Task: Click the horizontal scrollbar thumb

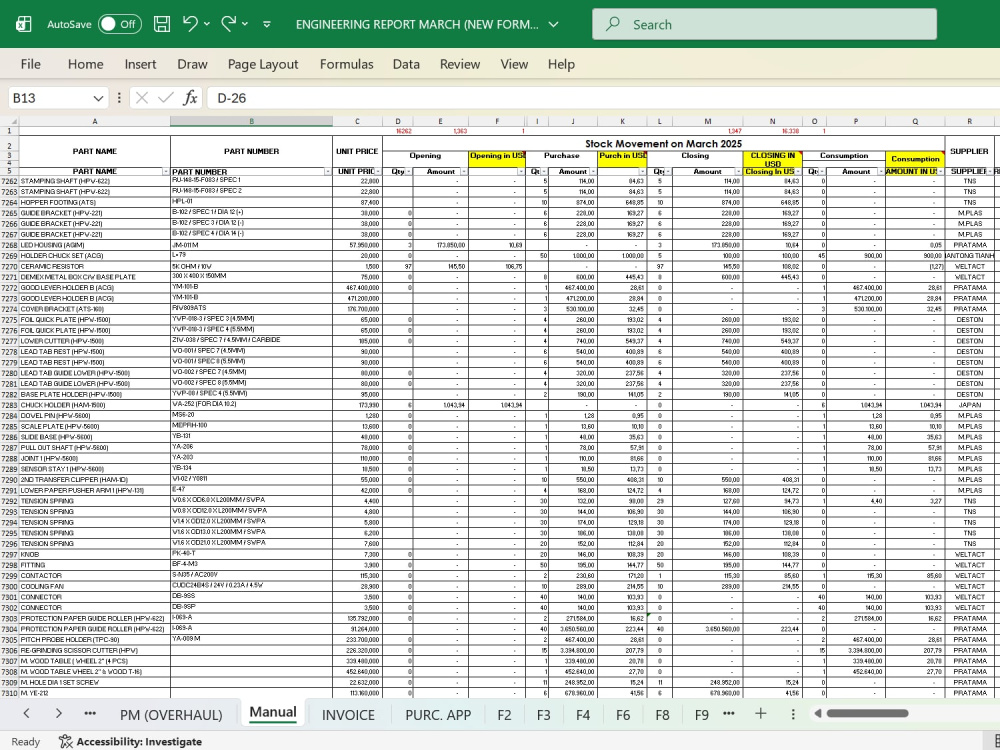Action: (867, 714)
